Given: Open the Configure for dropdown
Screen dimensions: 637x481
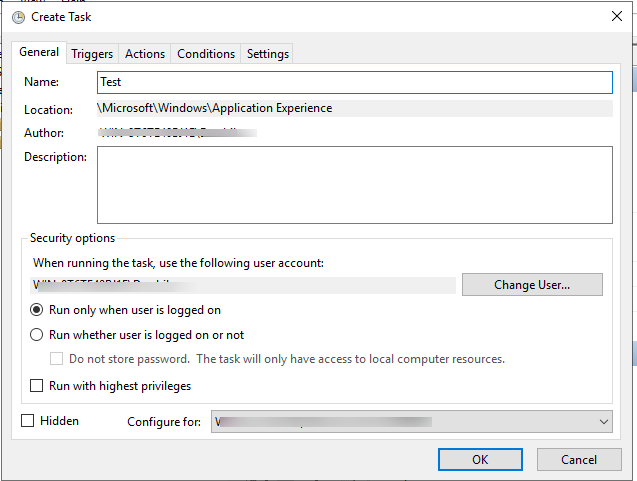Looking at the screenshot, I should click(412, 422).
